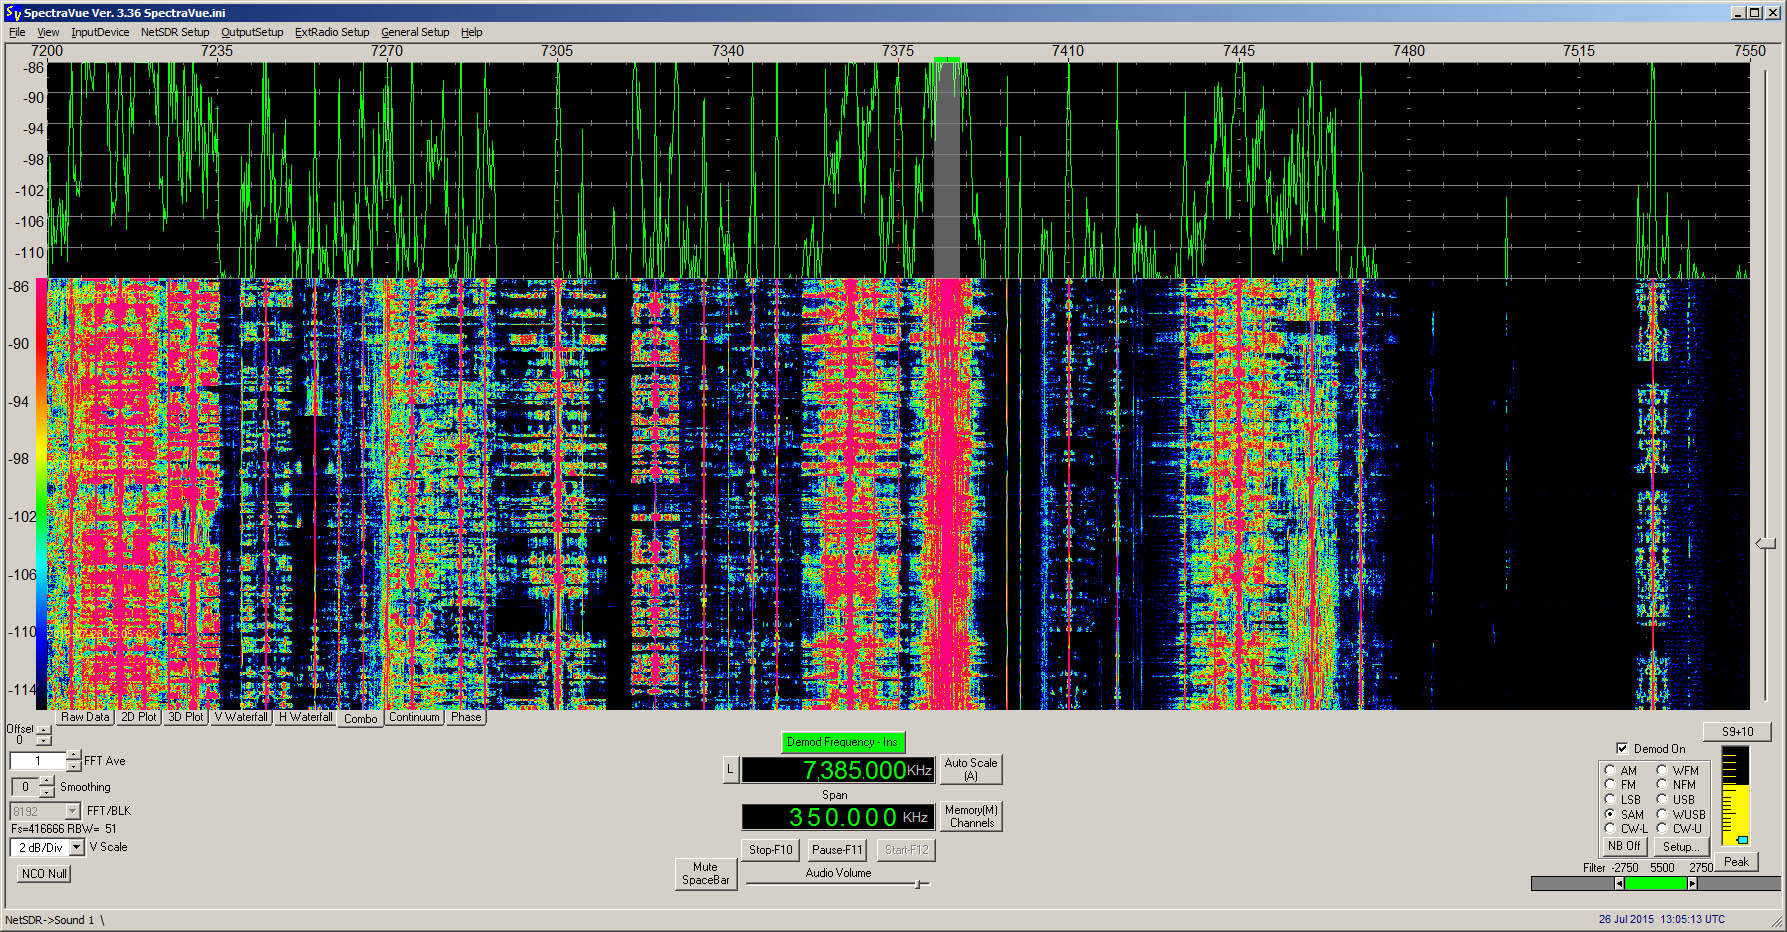Open the View menu
Image resolution: width=1787 pixels, height=932 pixels.
point(48,32)
